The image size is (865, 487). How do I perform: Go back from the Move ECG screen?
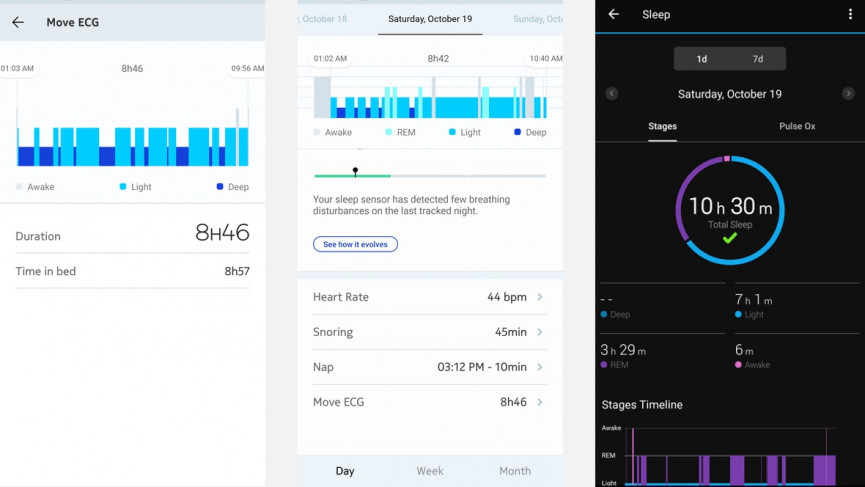(x=18, y=22)
